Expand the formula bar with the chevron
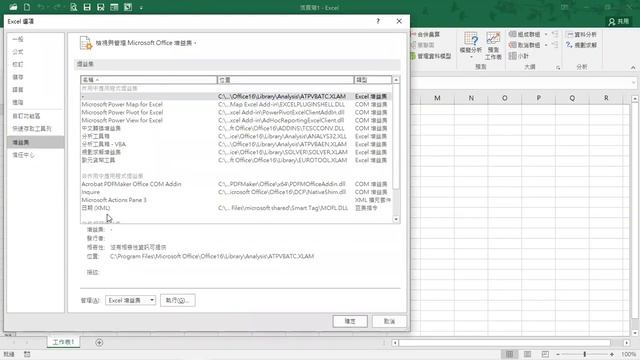Viewport: 640px width, 360px height. click(633, 83)
